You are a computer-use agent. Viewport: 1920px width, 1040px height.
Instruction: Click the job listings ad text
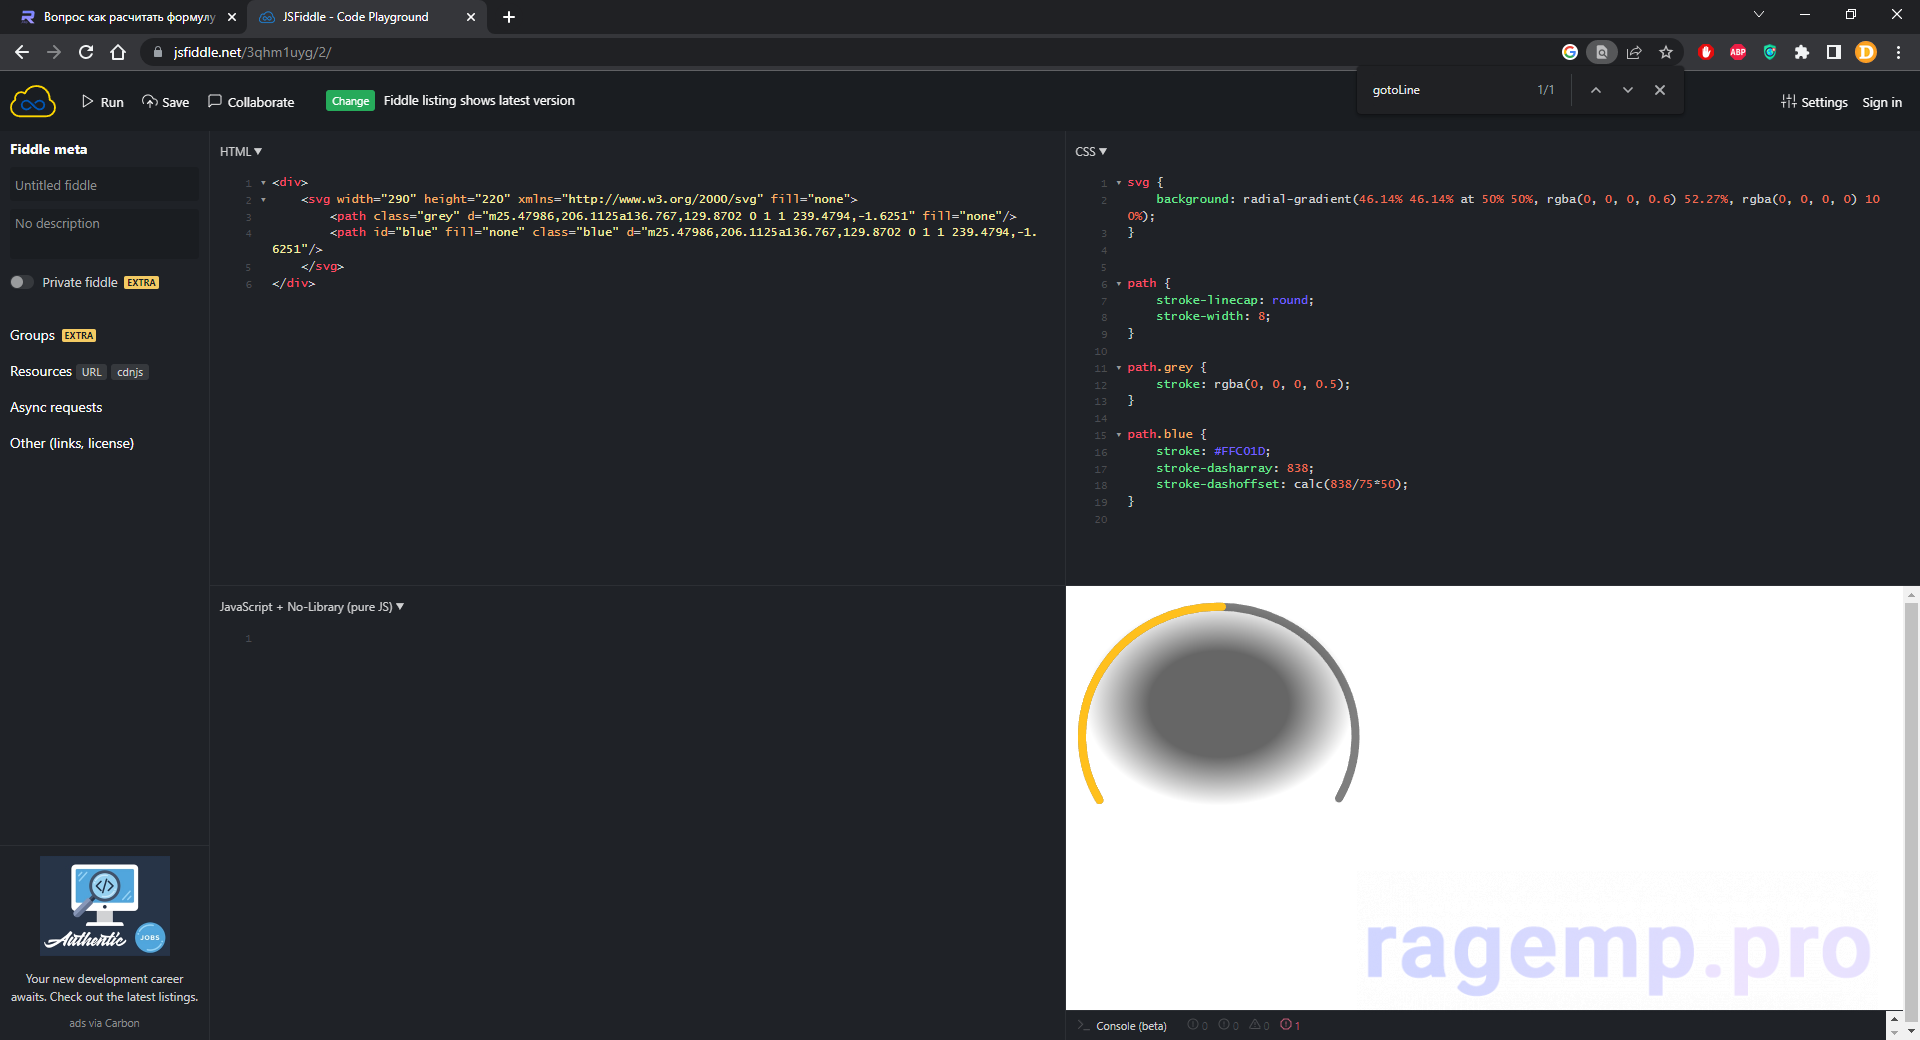click(x=104, y=988)
